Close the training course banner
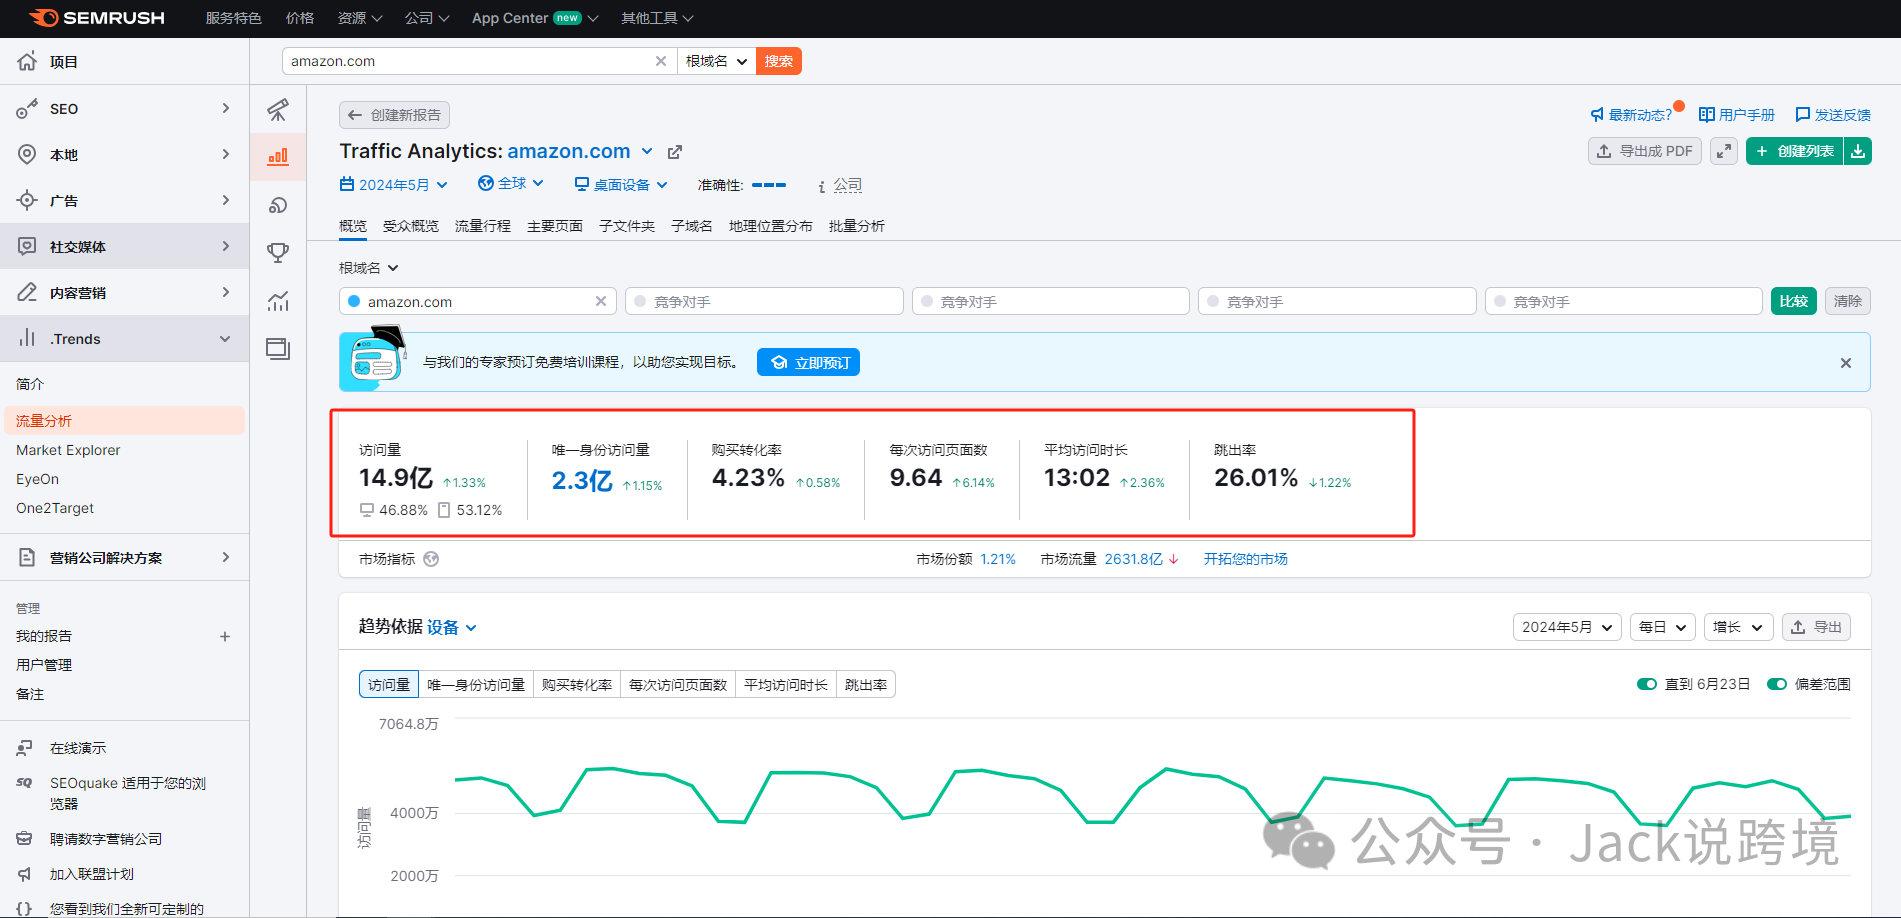1901x918 pixels. pos(1846,363)
